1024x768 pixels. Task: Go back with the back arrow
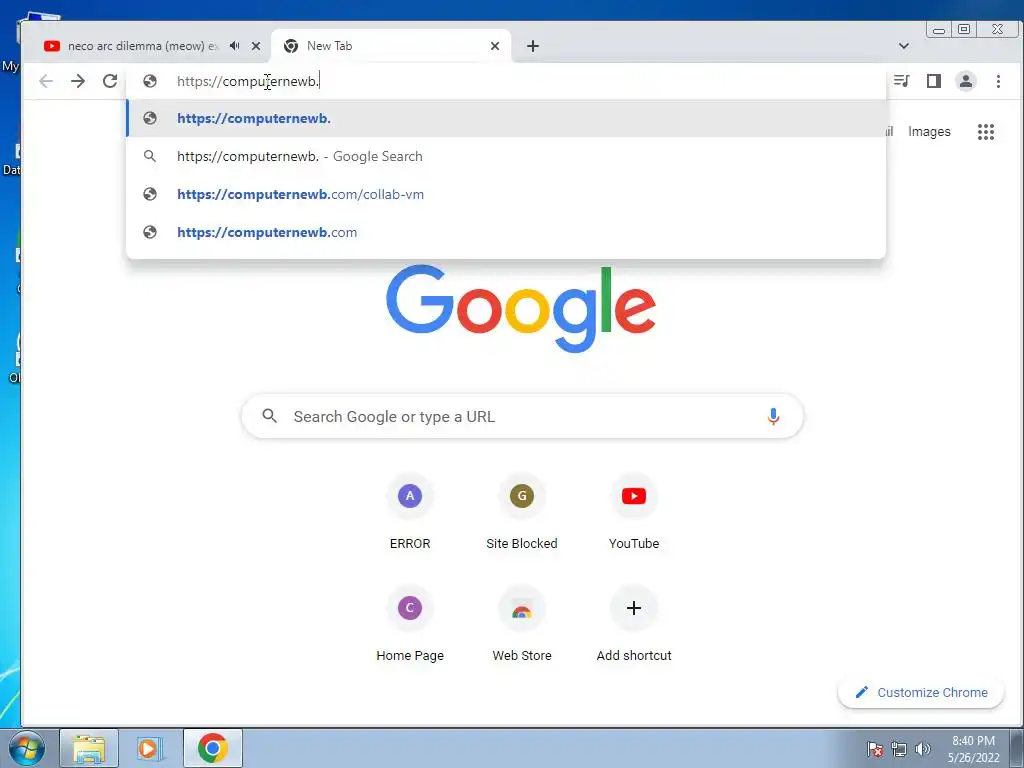click(46, 81)
